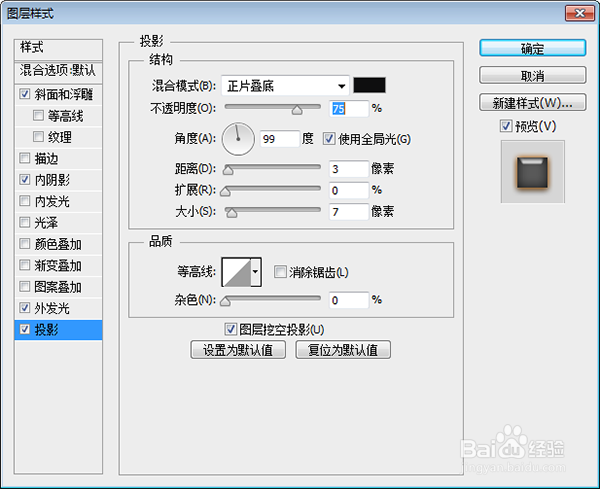Click 复位为默认值 button
600x489 pixels.
point(343,350)
